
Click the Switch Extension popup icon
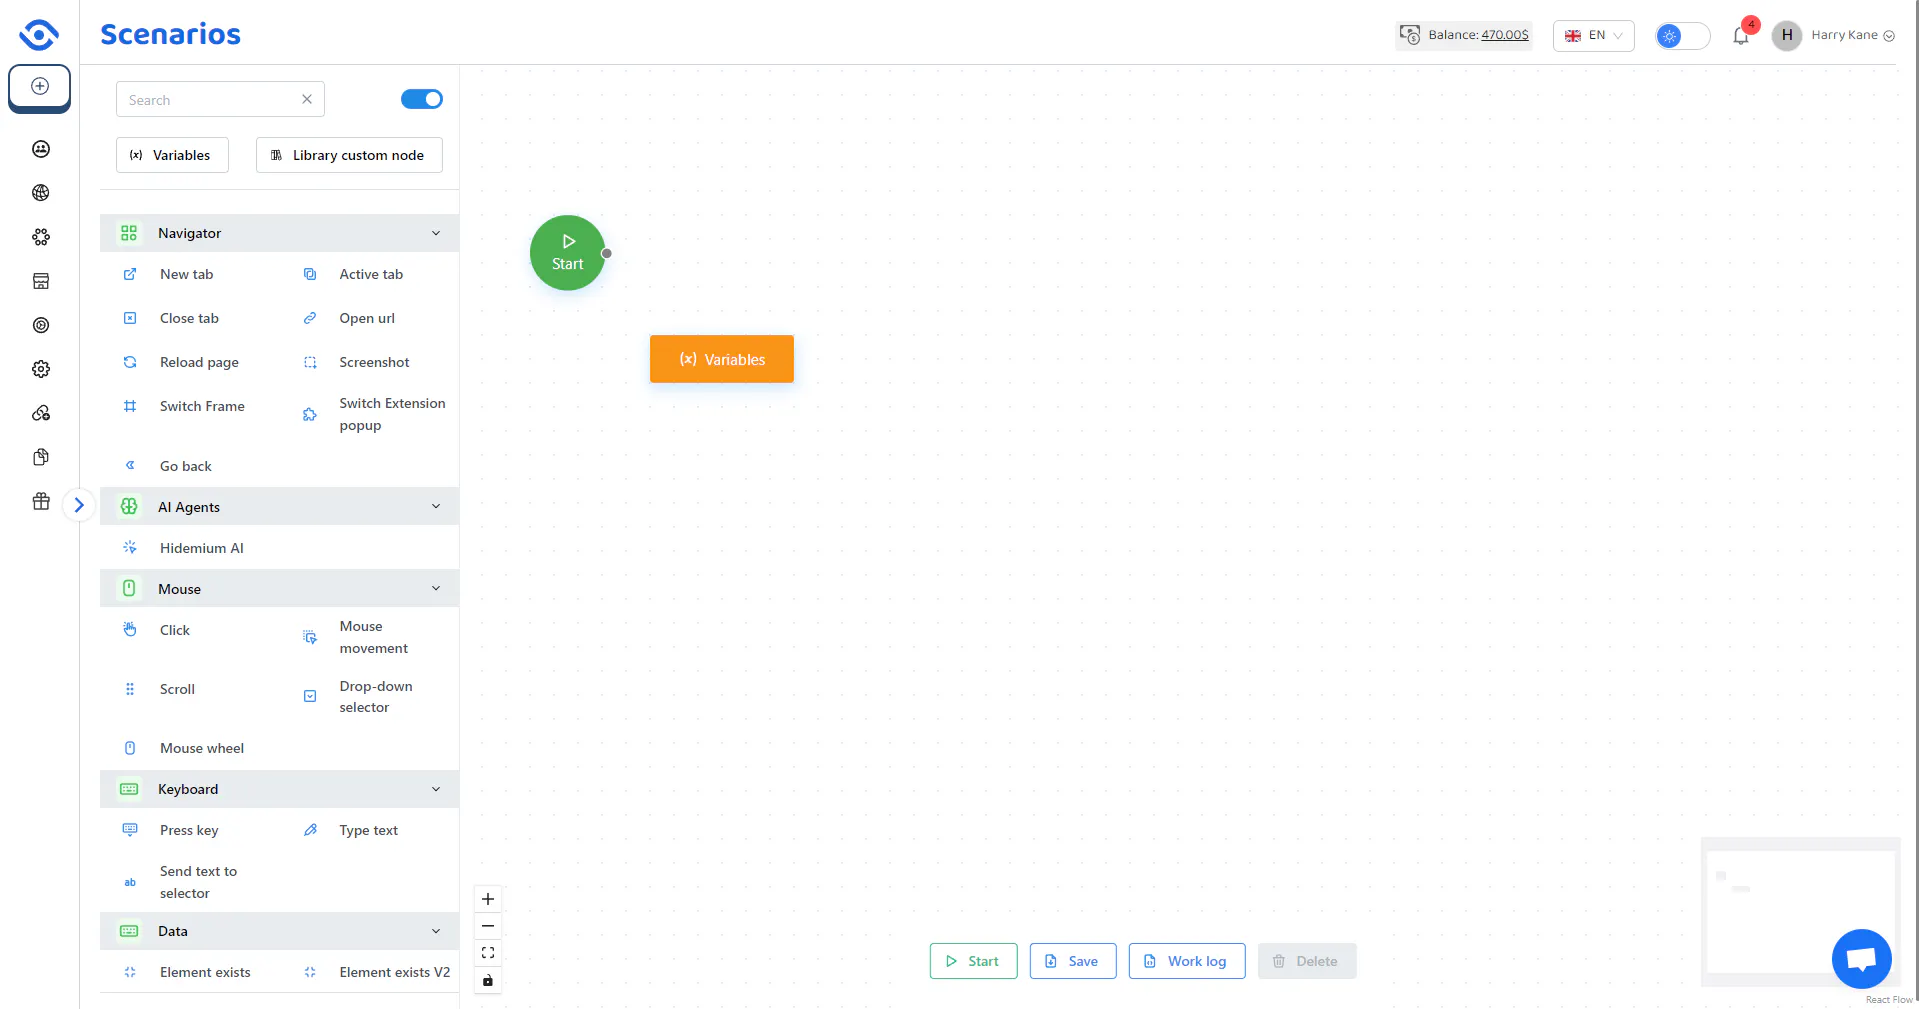tap(310, 414)
